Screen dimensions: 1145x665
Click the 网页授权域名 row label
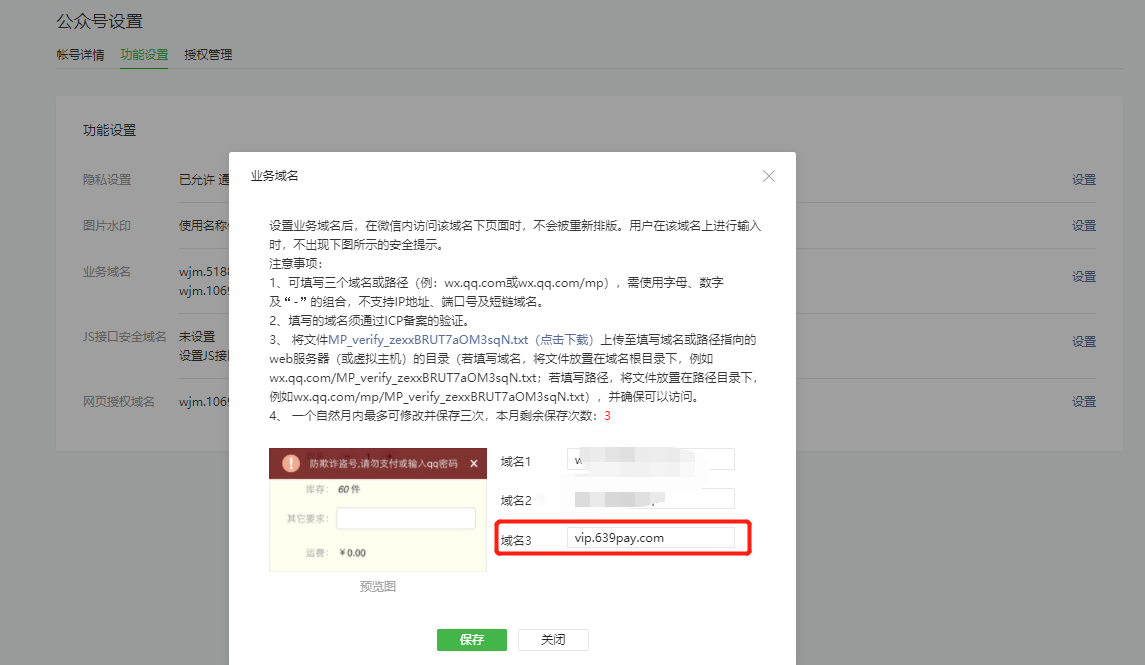[x=119, y=401]
